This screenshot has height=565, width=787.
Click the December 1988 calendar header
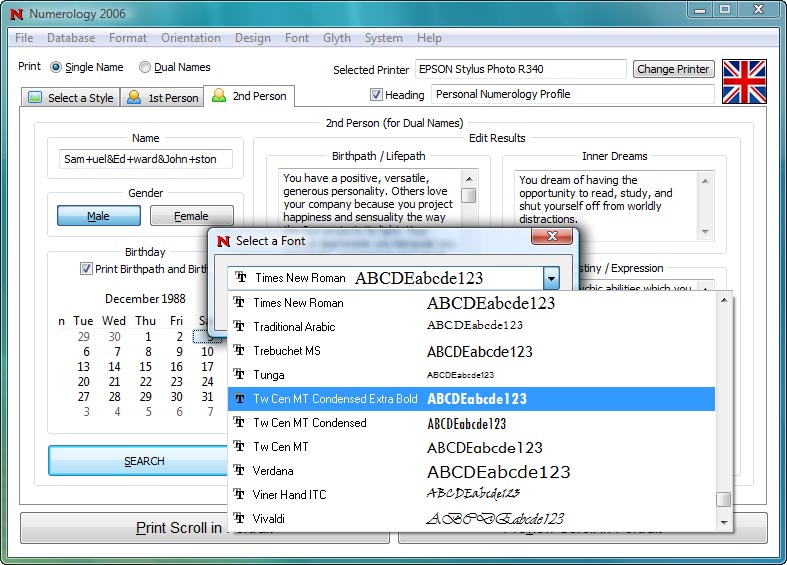[145, 299]
